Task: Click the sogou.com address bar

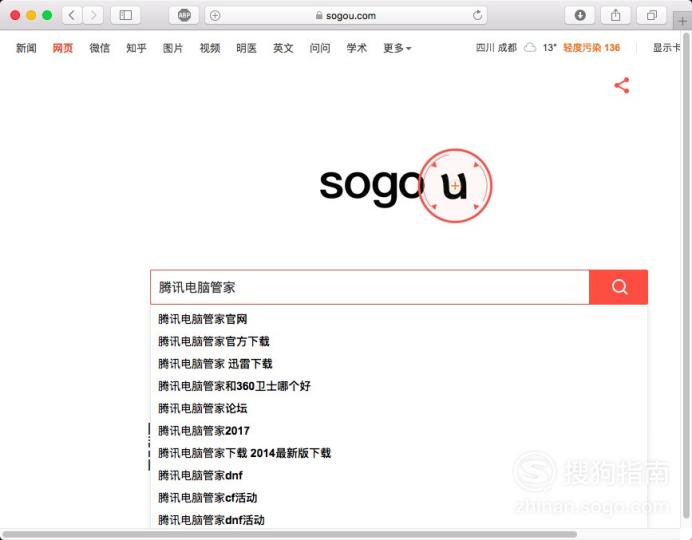Action: (346, 16)
